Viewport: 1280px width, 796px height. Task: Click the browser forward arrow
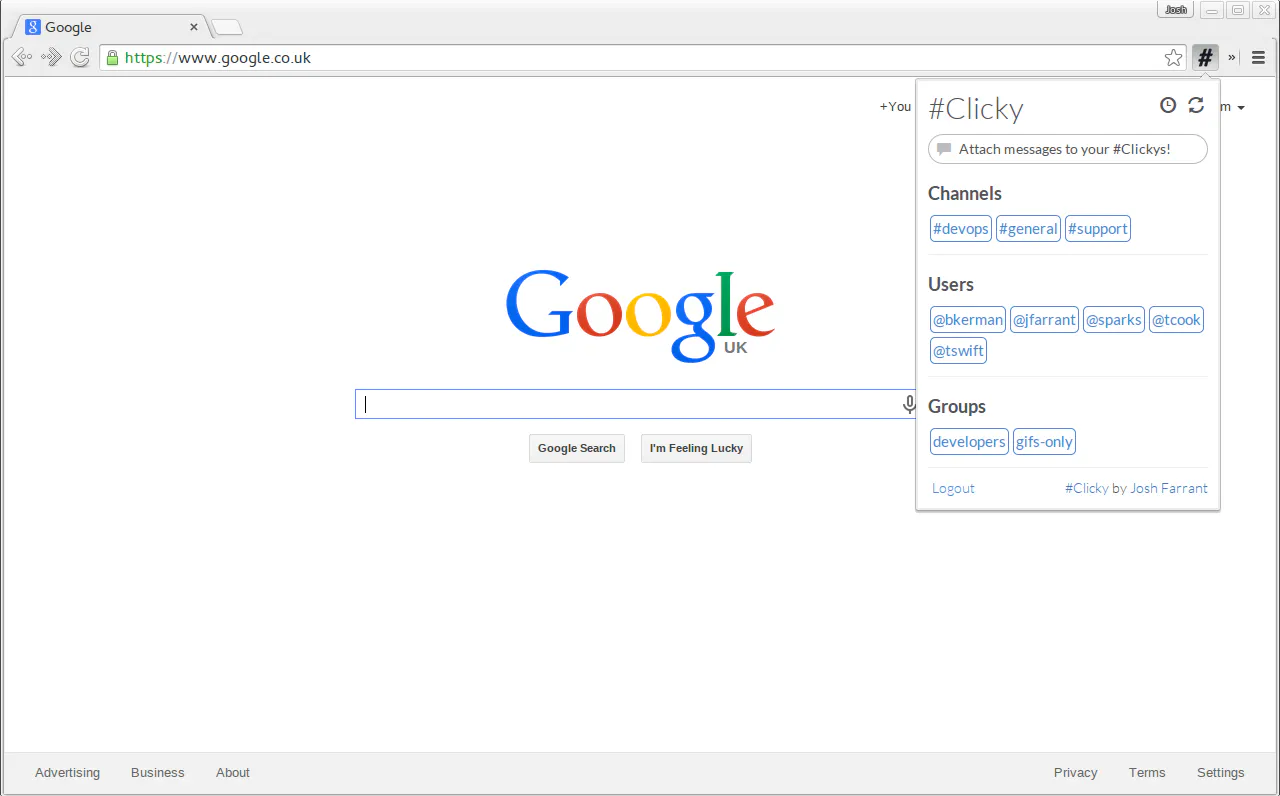click(x=51, y=58)
